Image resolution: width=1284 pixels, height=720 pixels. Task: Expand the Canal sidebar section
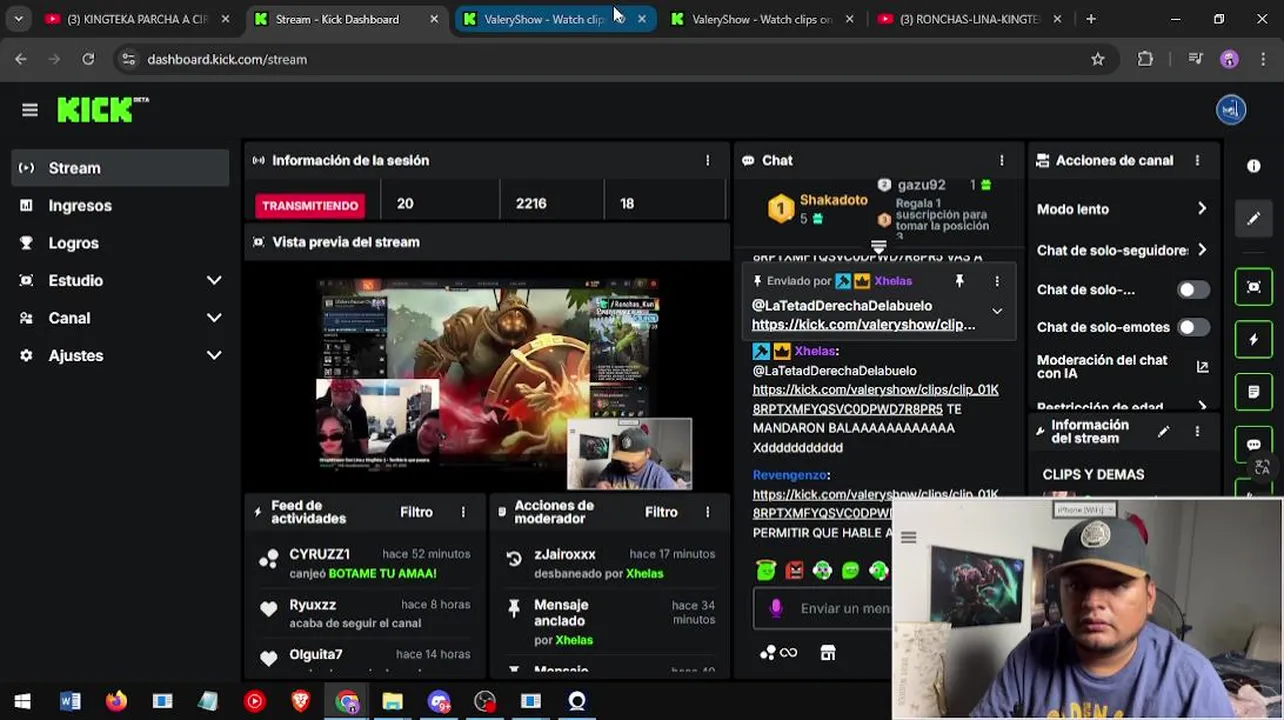[214, 318]
